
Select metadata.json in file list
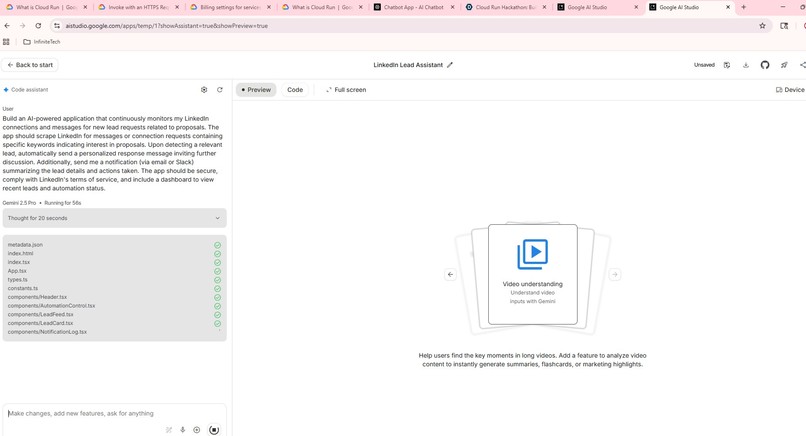click(25, 245)
